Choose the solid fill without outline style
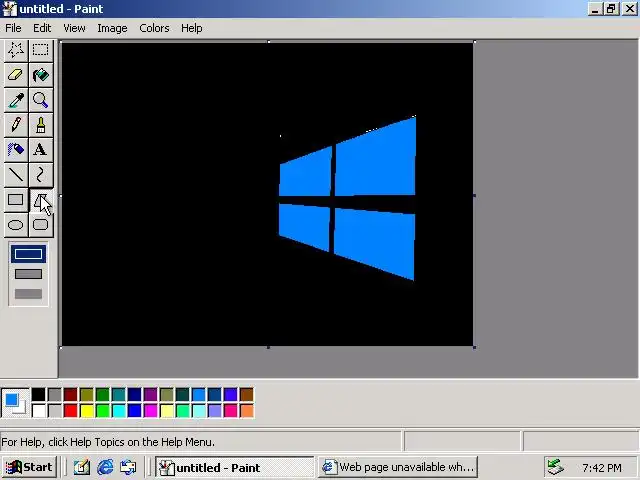The width and height of the screenshot is (640, 480). pyautogui.click(x=28, y=294)
